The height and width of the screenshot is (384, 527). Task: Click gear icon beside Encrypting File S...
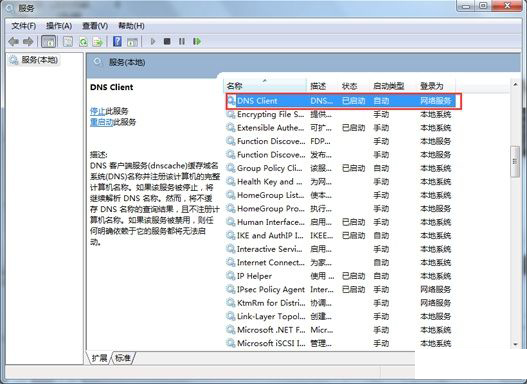pos(231,114)
